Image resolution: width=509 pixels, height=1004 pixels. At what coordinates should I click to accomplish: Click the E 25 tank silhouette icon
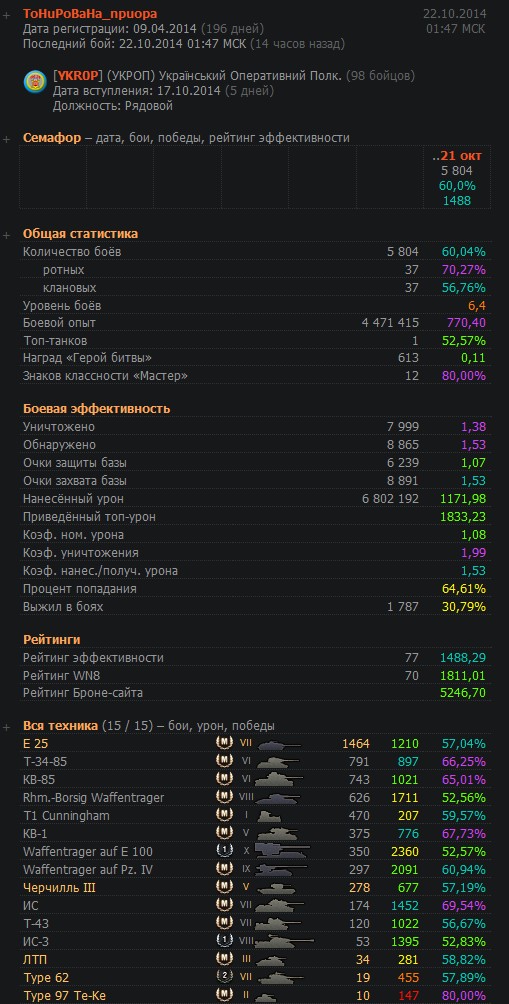[278, 744]
